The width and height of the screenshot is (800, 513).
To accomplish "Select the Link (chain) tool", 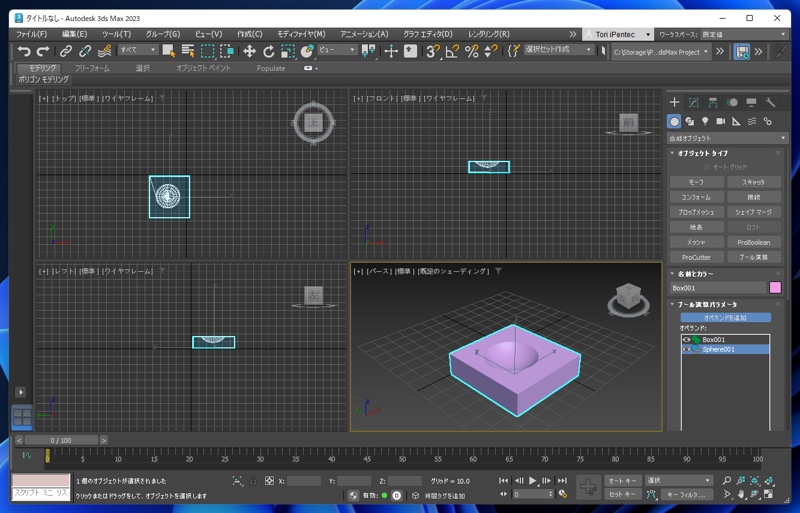I will (x=66, y=51).
